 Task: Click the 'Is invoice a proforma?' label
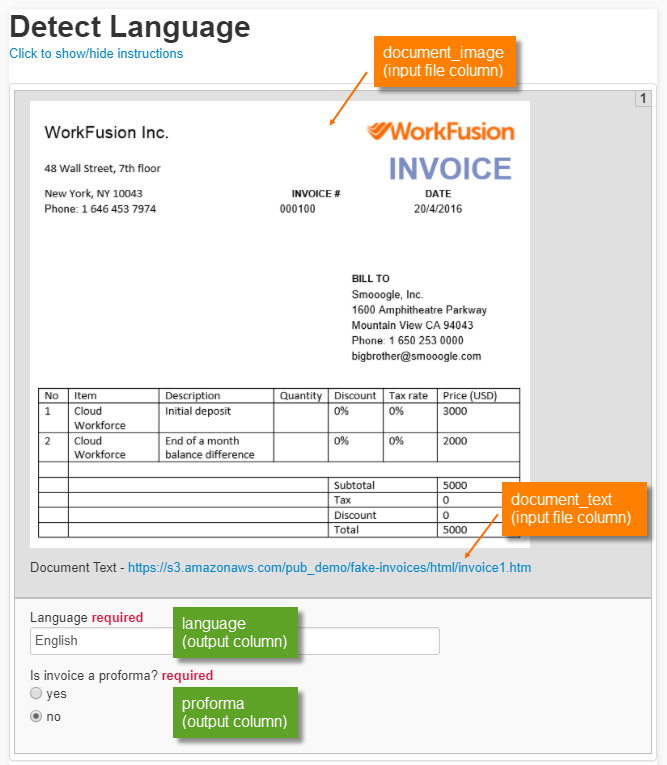click(x=94, y=676)
